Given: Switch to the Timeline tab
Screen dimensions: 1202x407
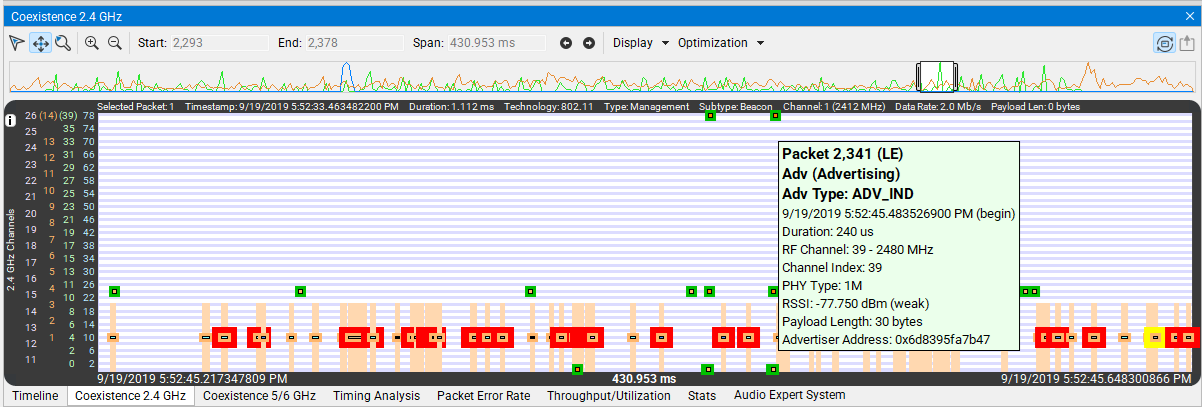Looking at the screenshot, I should click(35, 396).
